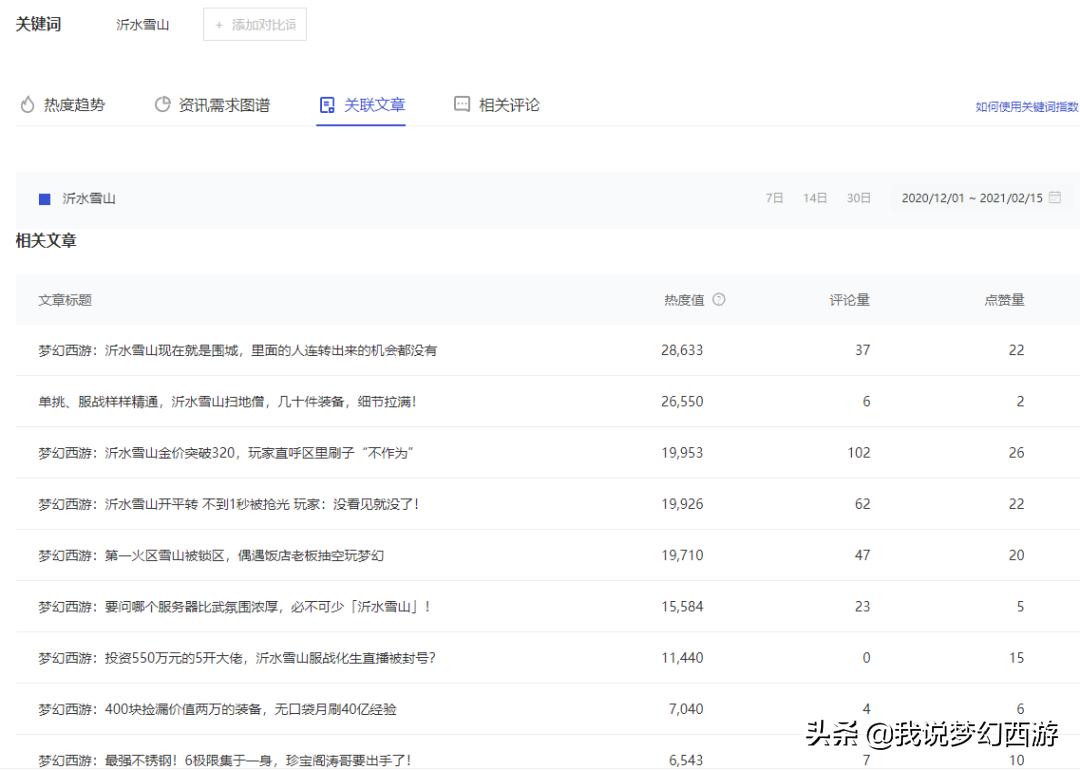
Task: Click the comment icon beside 相关评论
Action: [x=462, y=103]
